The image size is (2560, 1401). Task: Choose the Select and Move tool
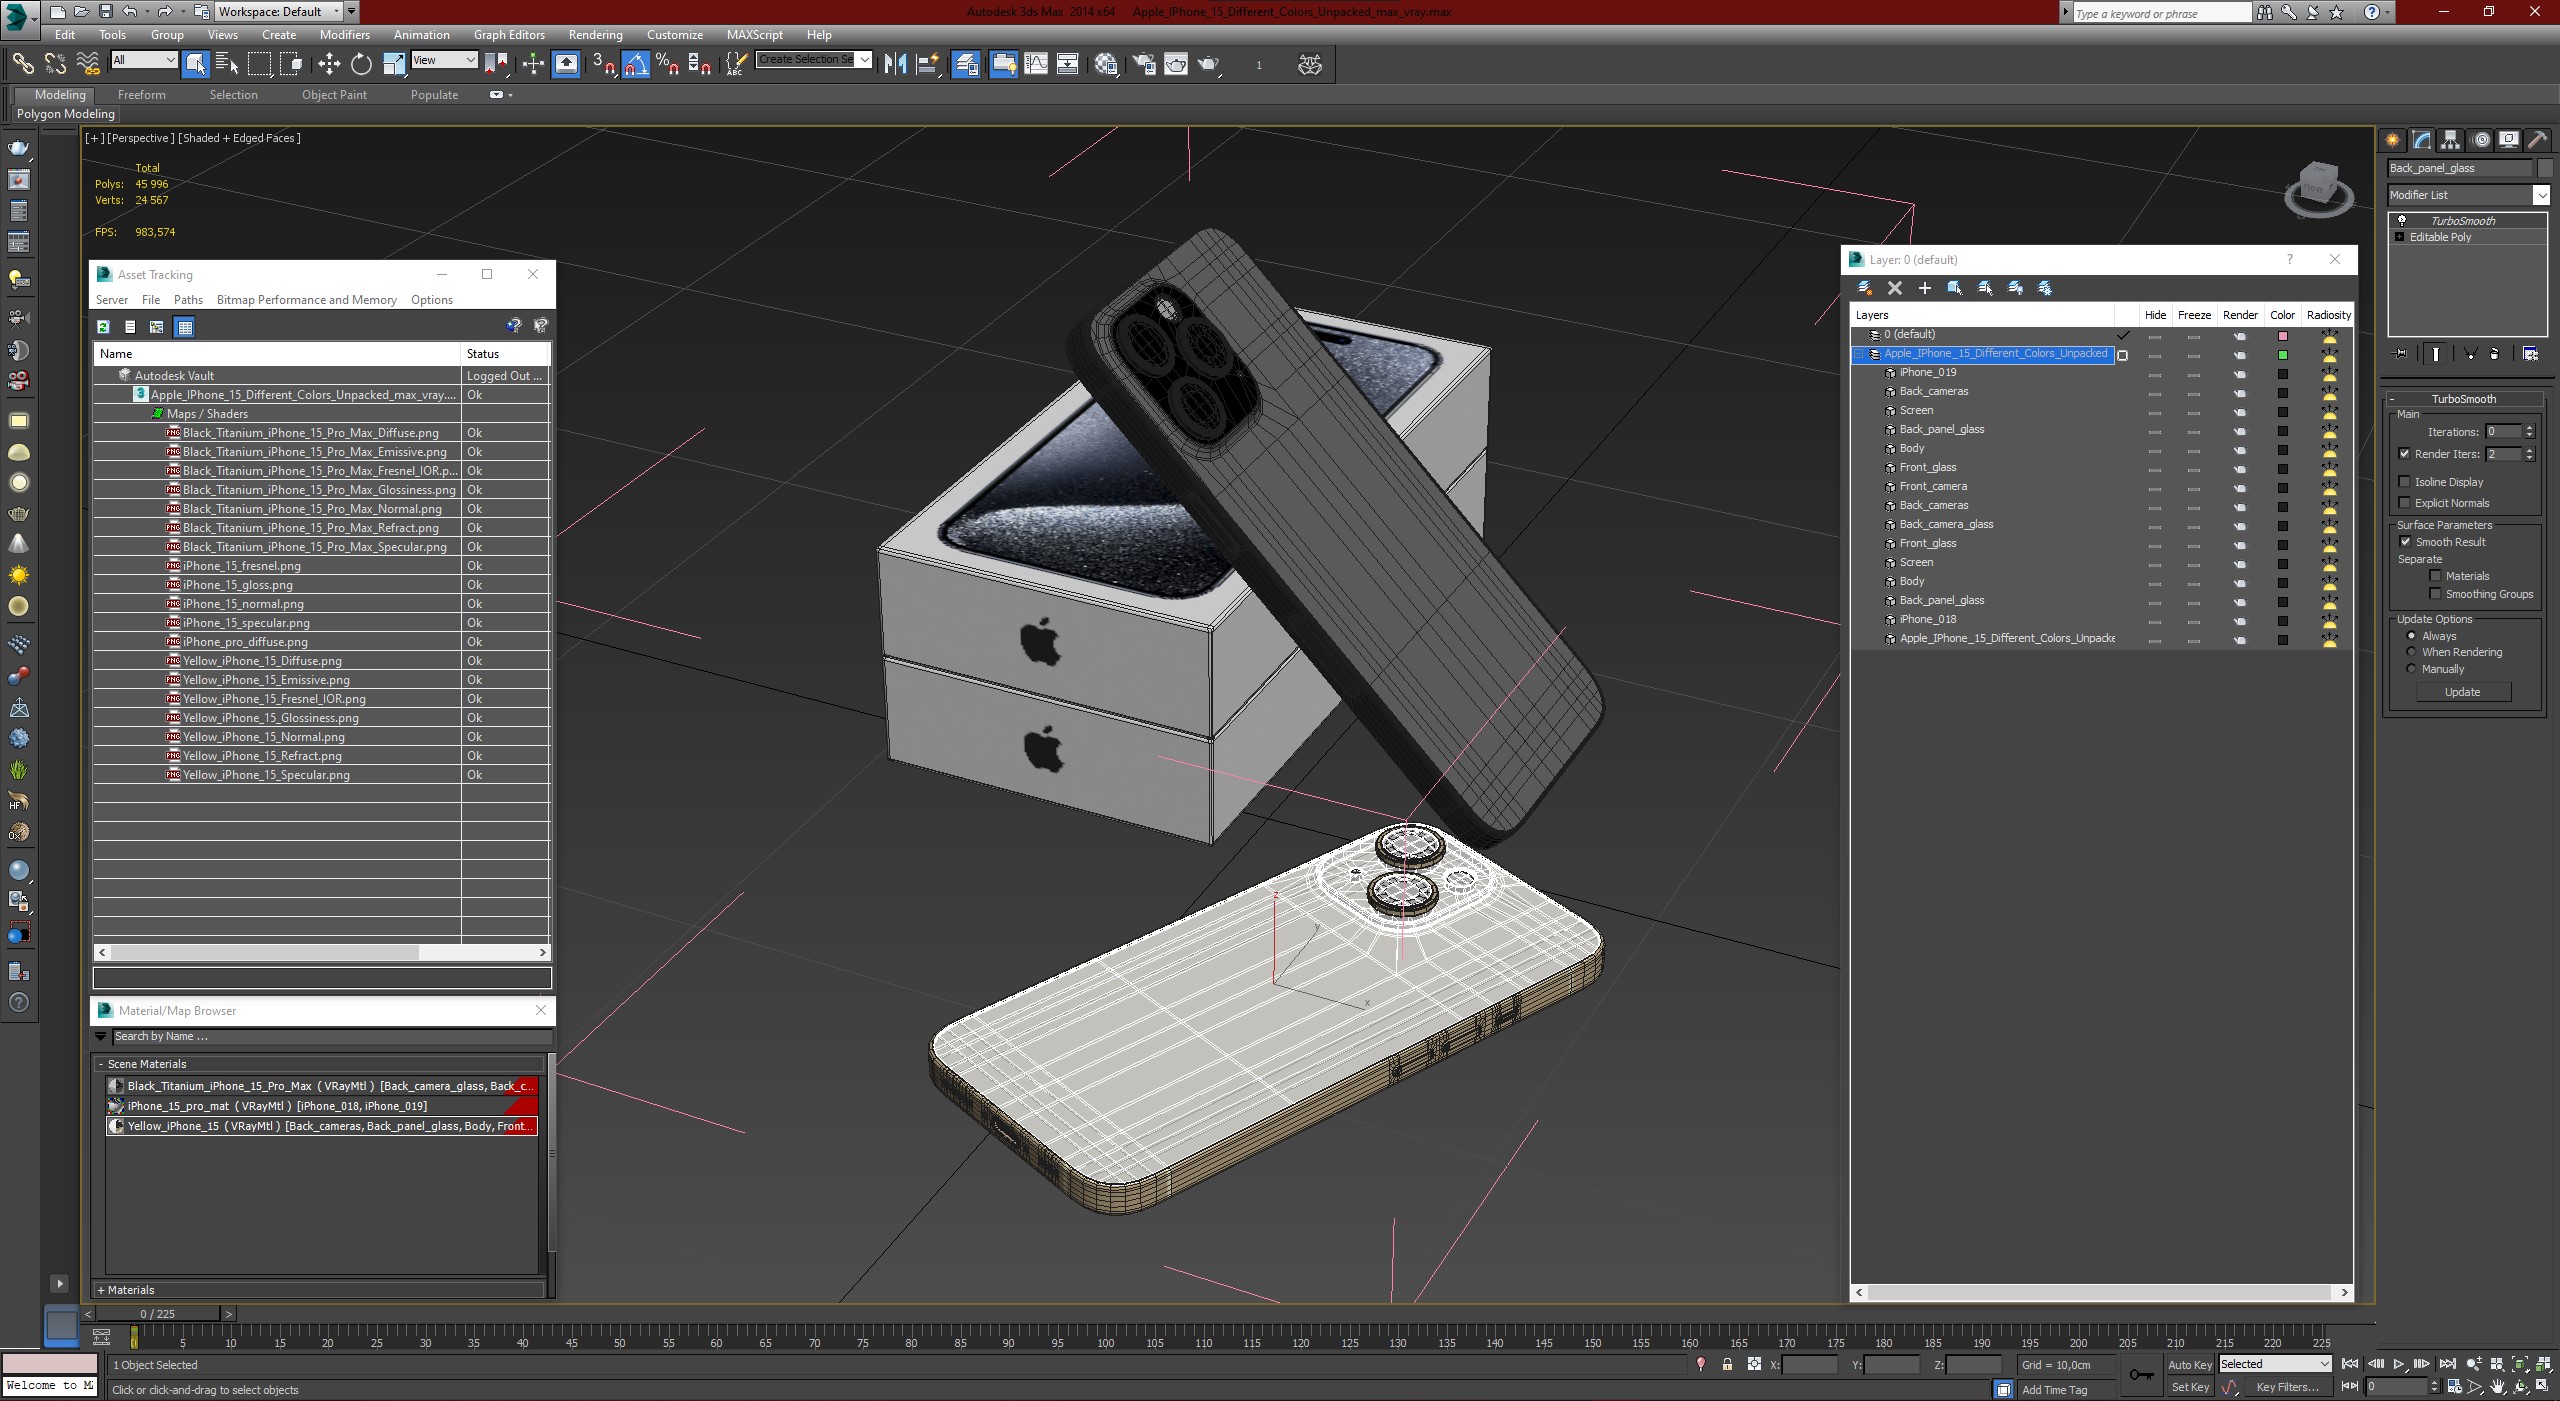coord(329,64)
